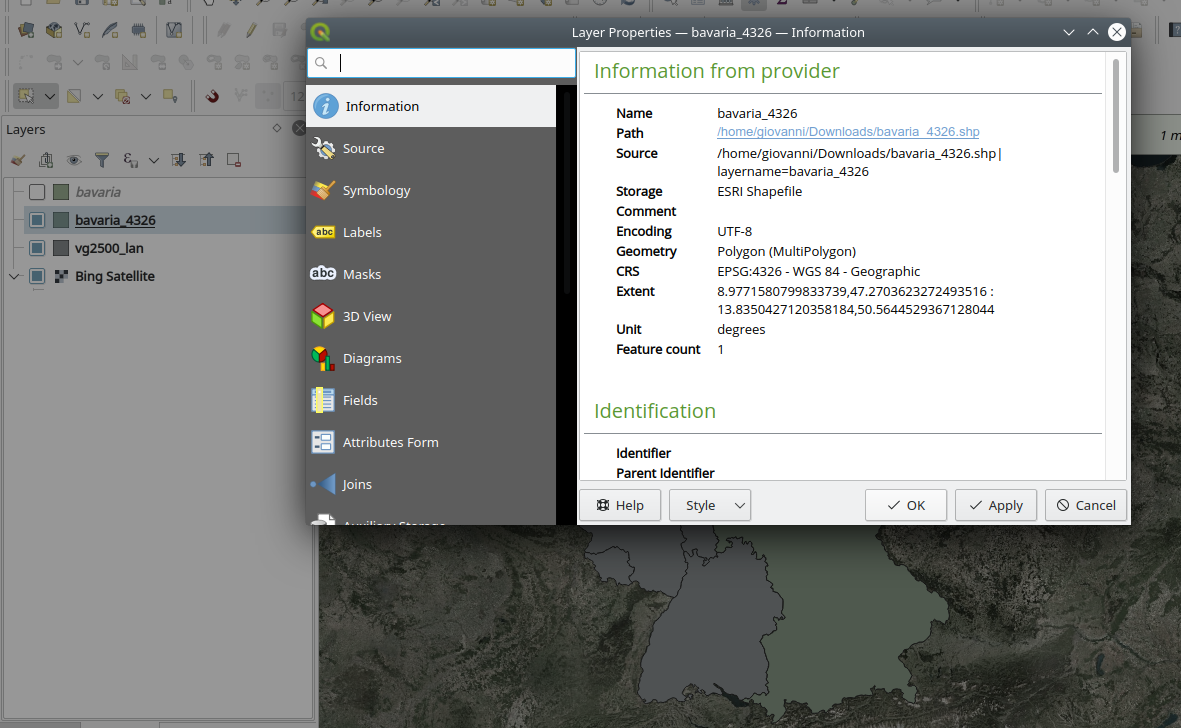The width and height of the screenshot is (1181, 728).
Task: Open Manage Map Themes eye icon
Action: (74, 160)
